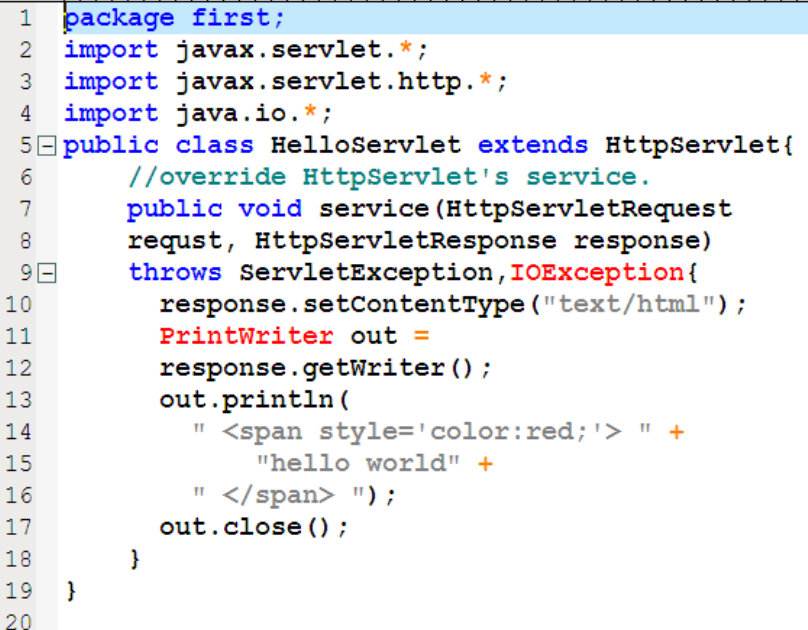Click 'setContentType' on line 10

click(413, 304)
